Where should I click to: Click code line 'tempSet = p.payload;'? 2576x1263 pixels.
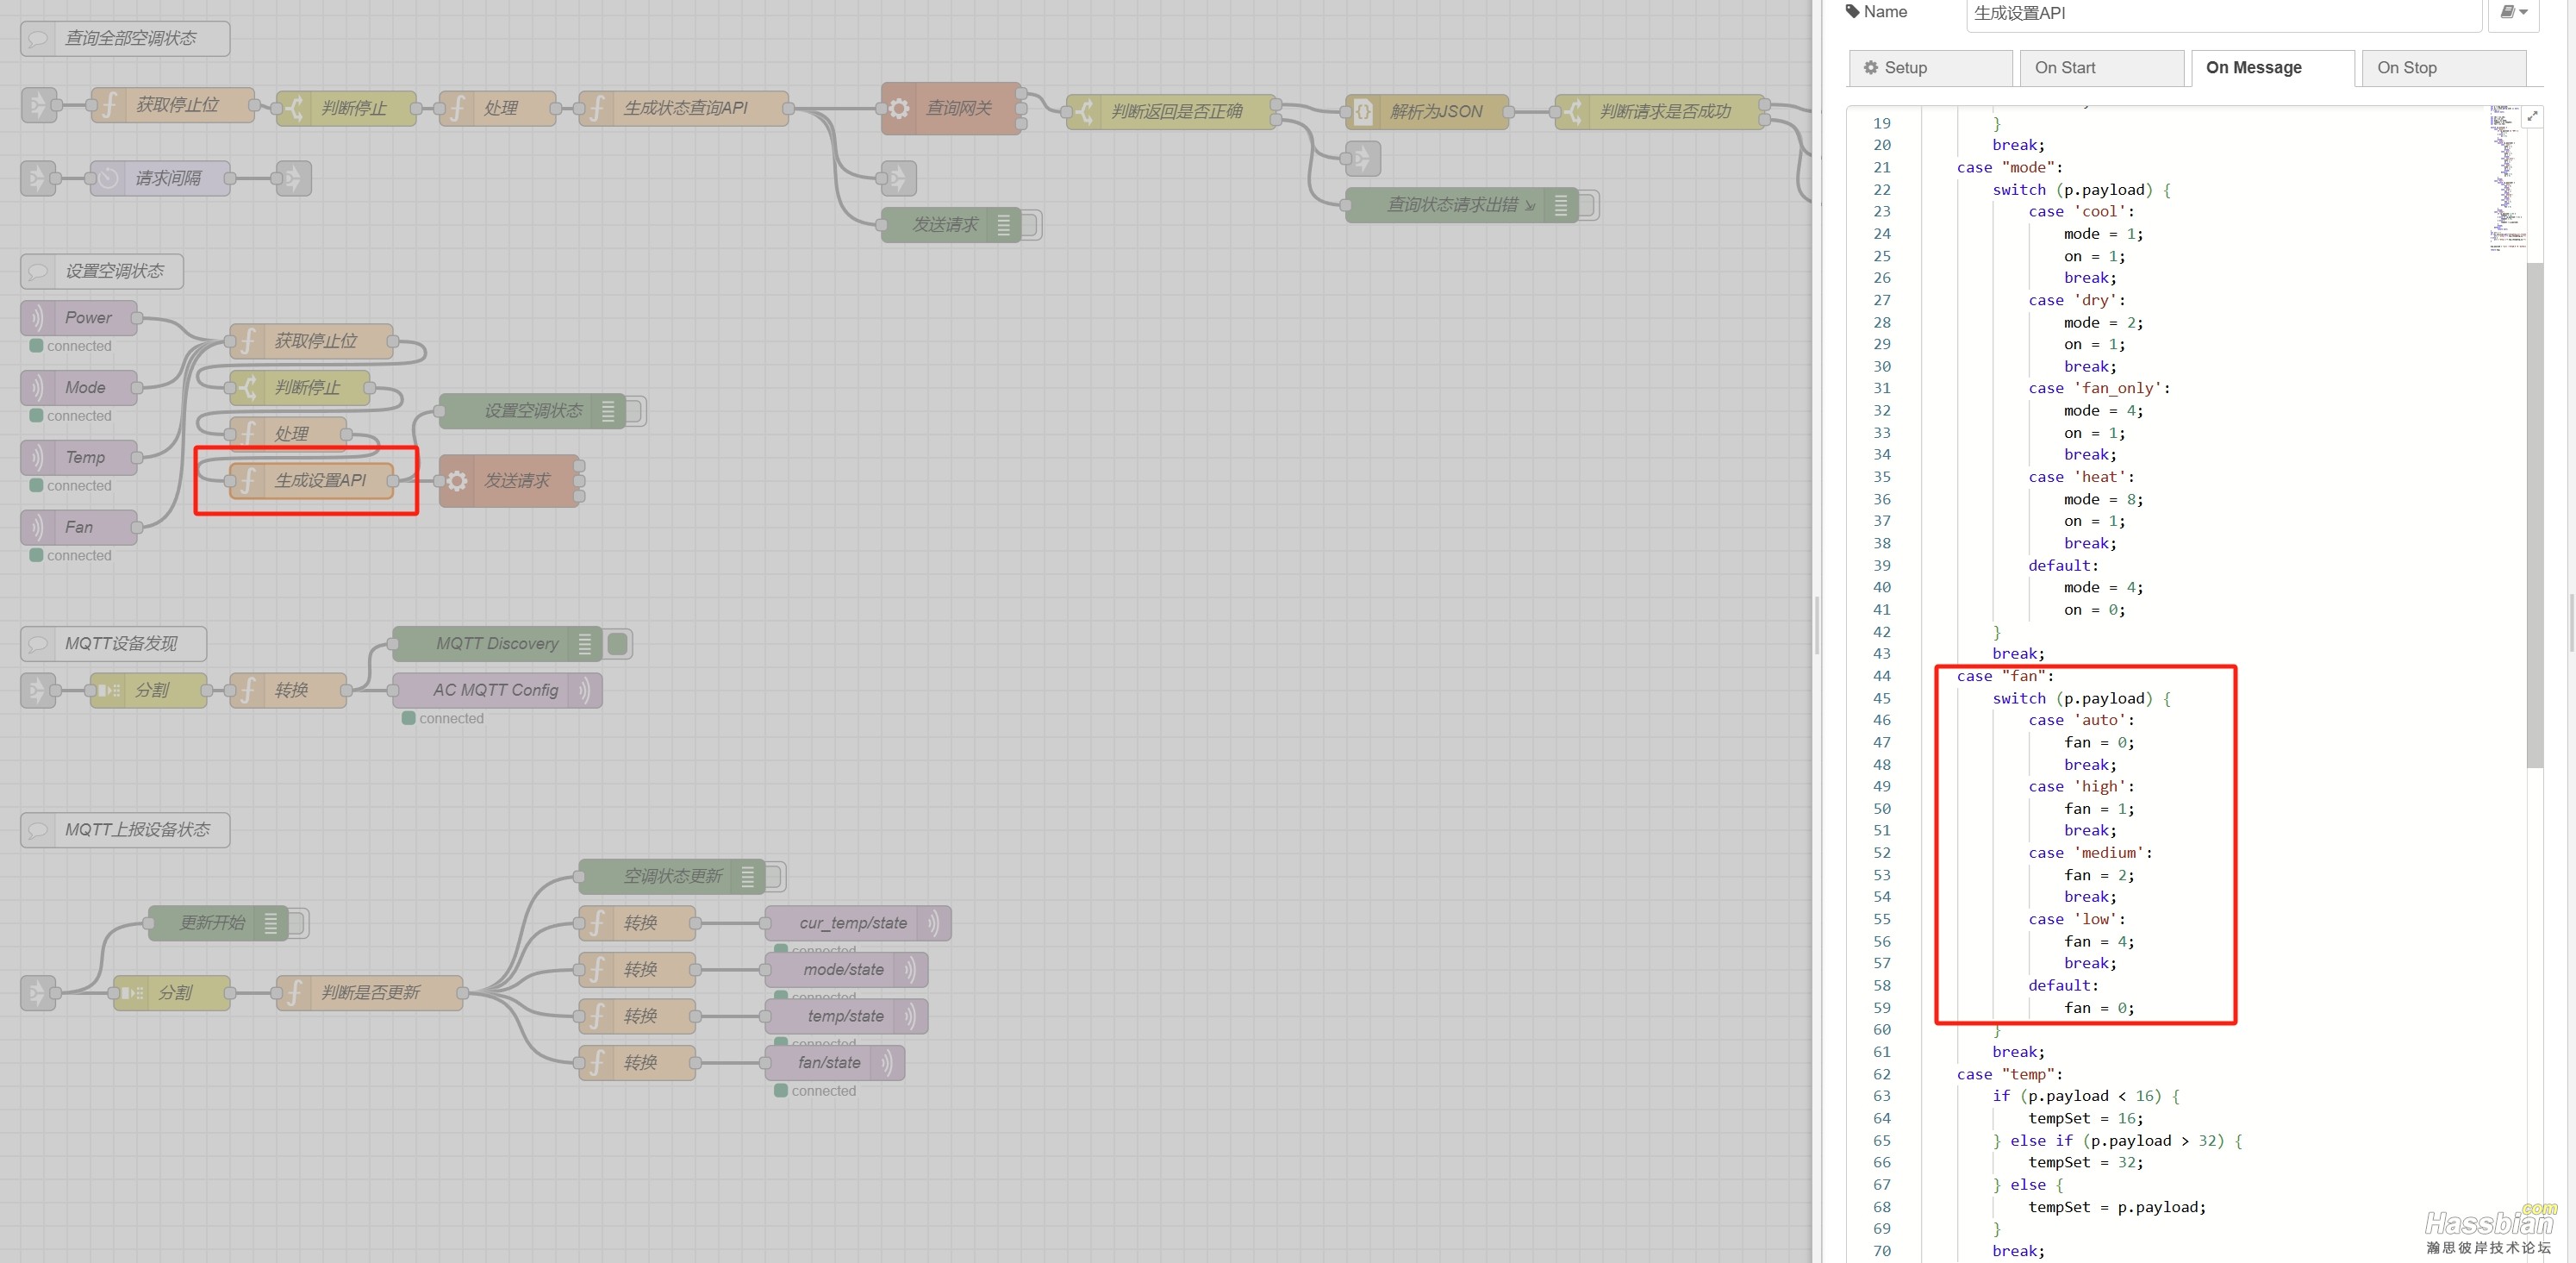coord(2116,1207)
